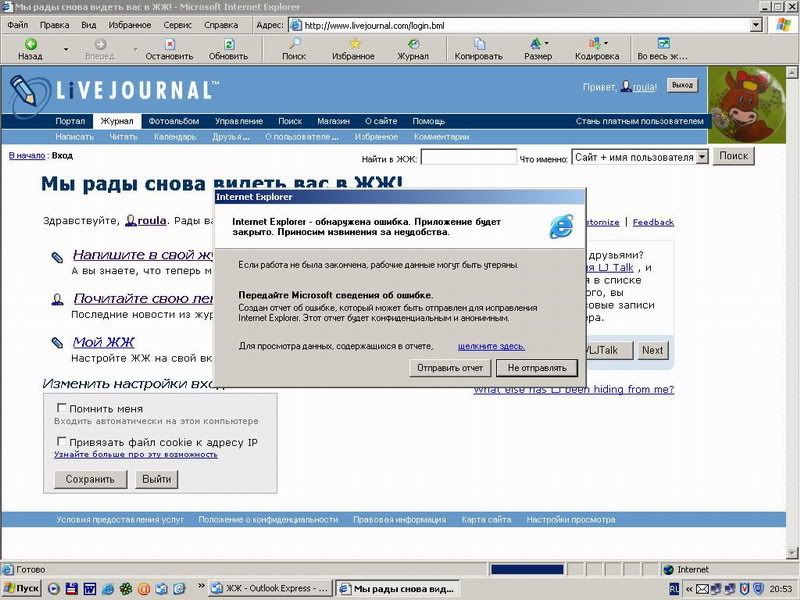
Task: Open the Сайт + имя пользователя dropdown
Action: 703,157
